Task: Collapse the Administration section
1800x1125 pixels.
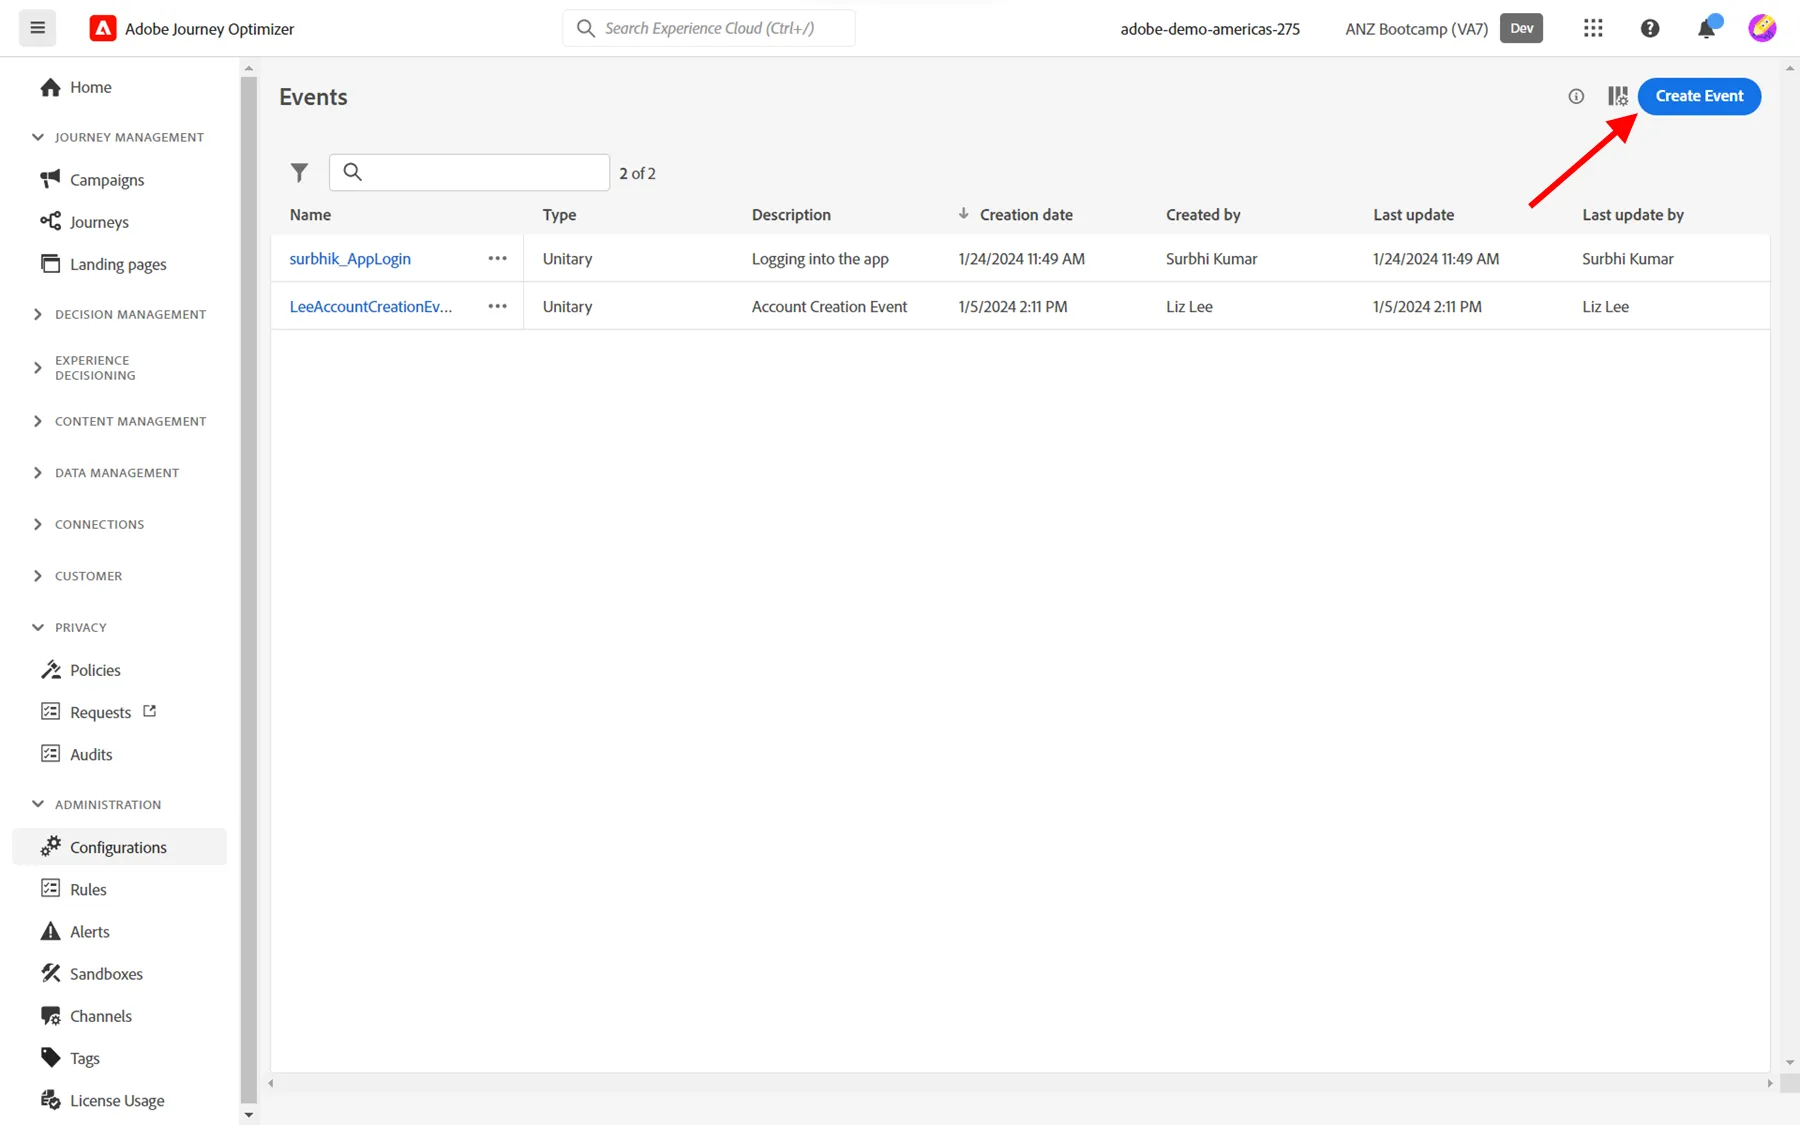Action: (96, 804)
